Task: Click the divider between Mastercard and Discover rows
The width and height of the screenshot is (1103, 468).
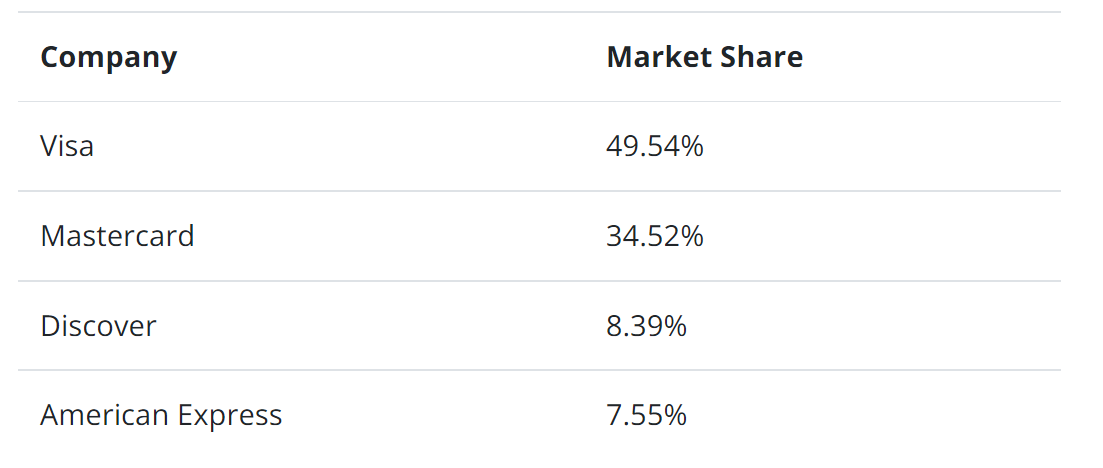Action: tap(539, 281)
